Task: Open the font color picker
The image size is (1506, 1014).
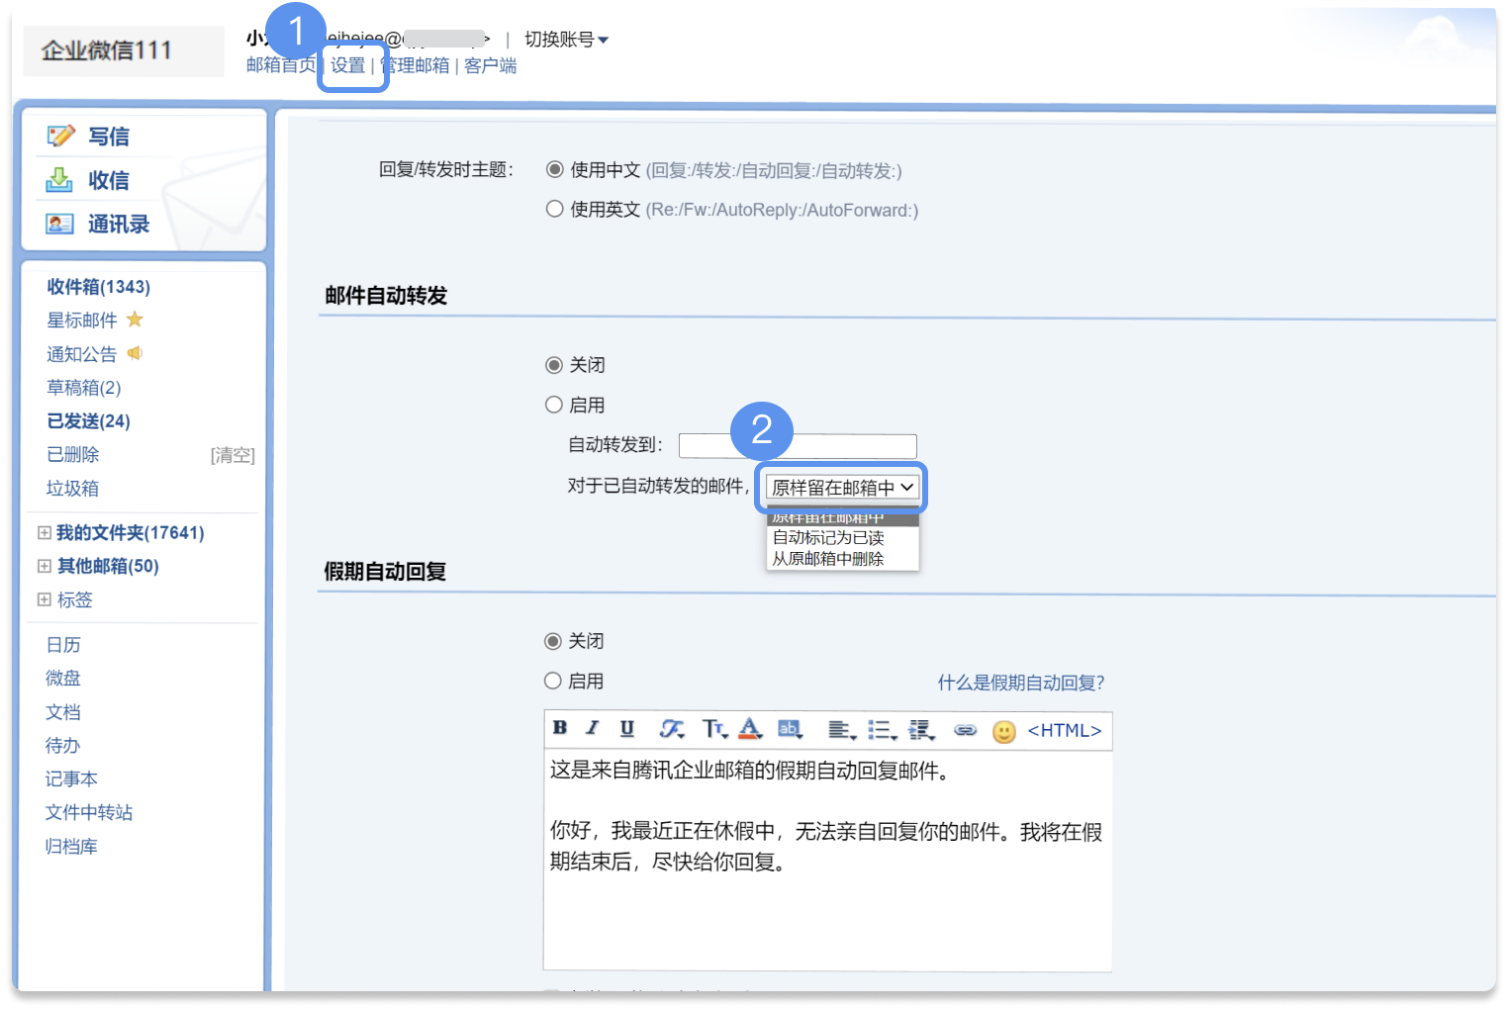Action: 750,729
